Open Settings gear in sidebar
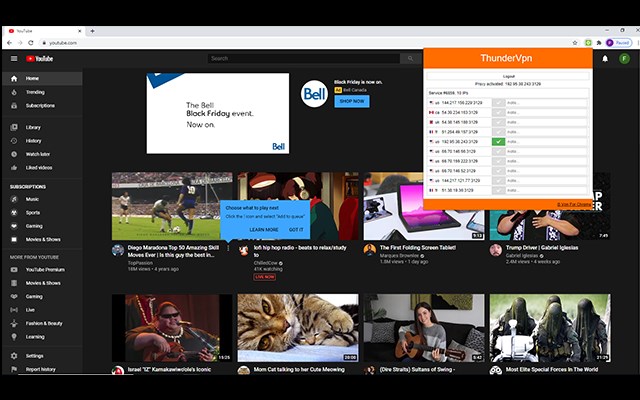This screenshot has width=640, height=400. [x=42, y=356]
